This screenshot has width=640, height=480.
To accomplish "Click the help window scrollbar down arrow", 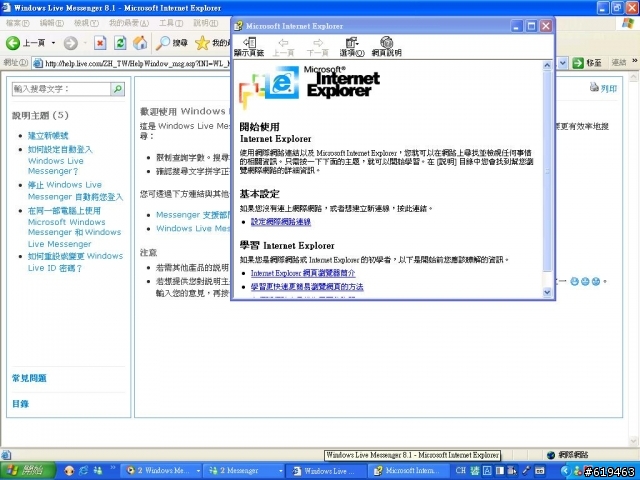I will [547, 292].
